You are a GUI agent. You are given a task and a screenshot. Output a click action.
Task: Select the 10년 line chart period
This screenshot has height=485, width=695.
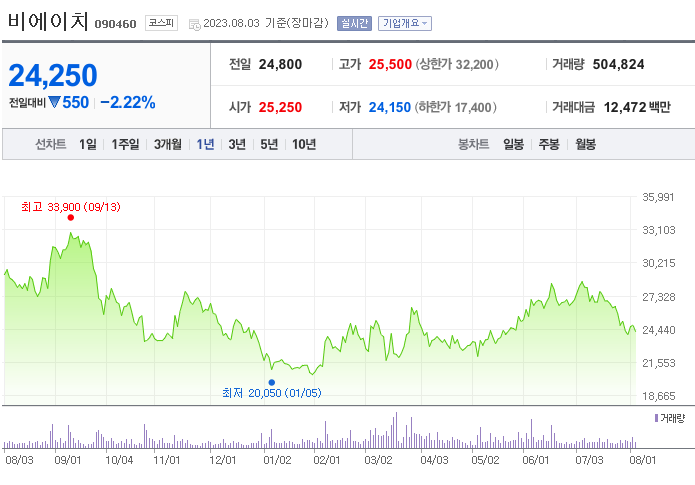click(304, 144)
